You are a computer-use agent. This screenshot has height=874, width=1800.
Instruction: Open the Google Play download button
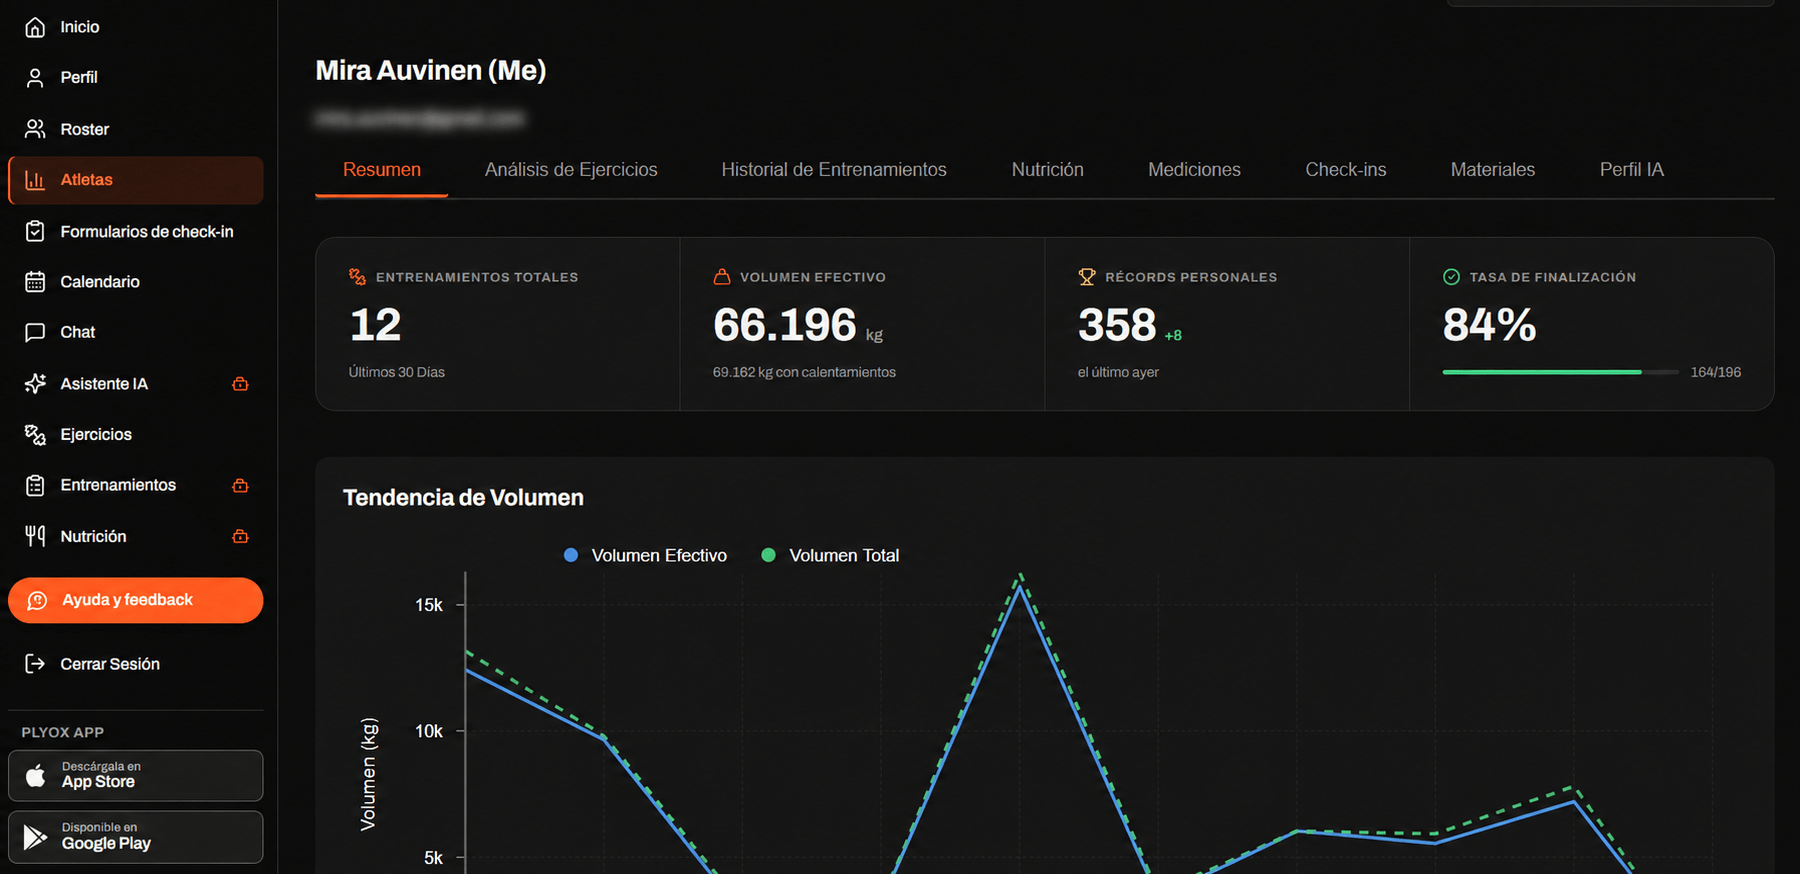136,837
